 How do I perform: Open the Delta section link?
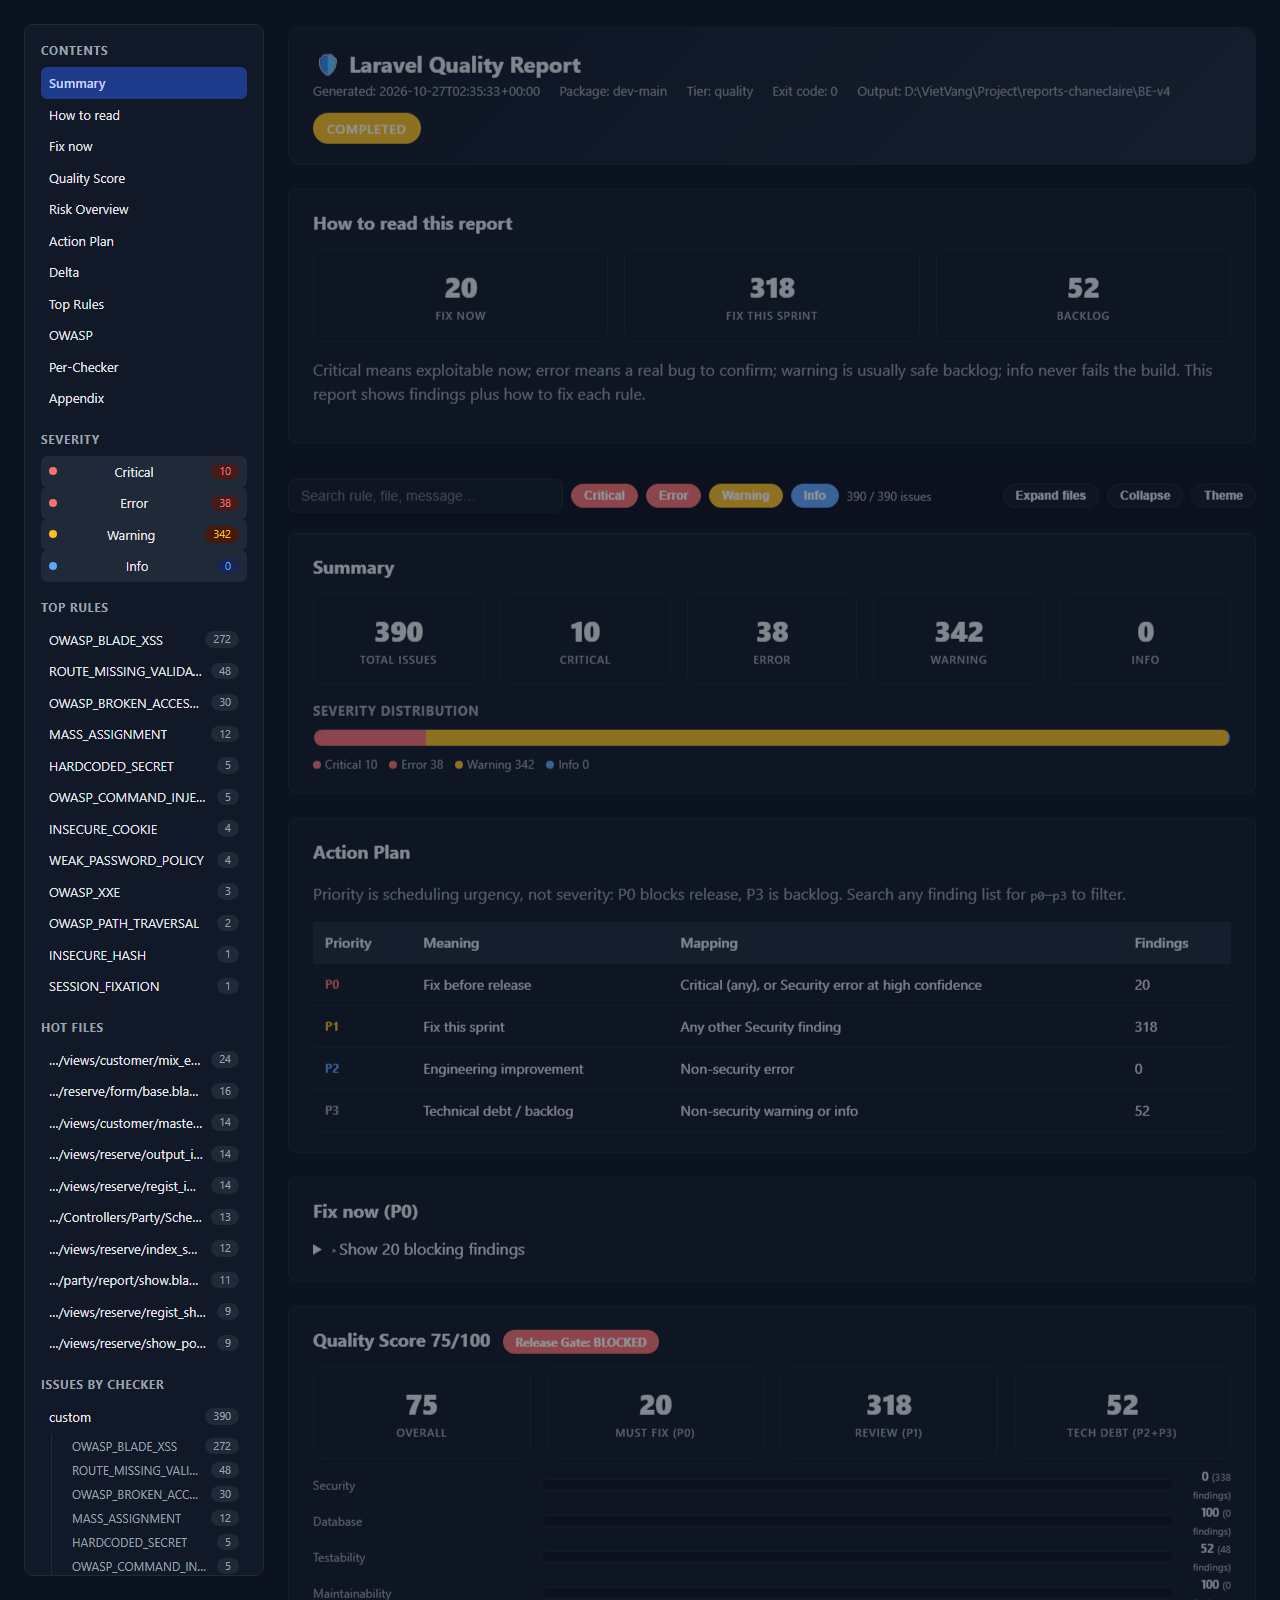click(144, 272)
